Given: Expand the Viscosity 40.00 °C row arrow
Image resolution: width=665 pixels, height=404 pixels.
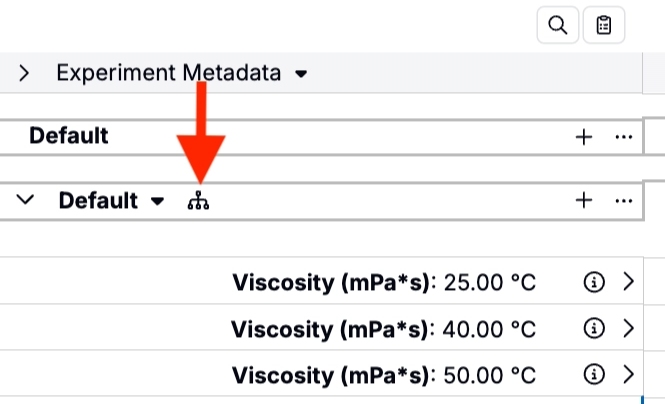Looking at the screenshot, I should click(629, 328).
